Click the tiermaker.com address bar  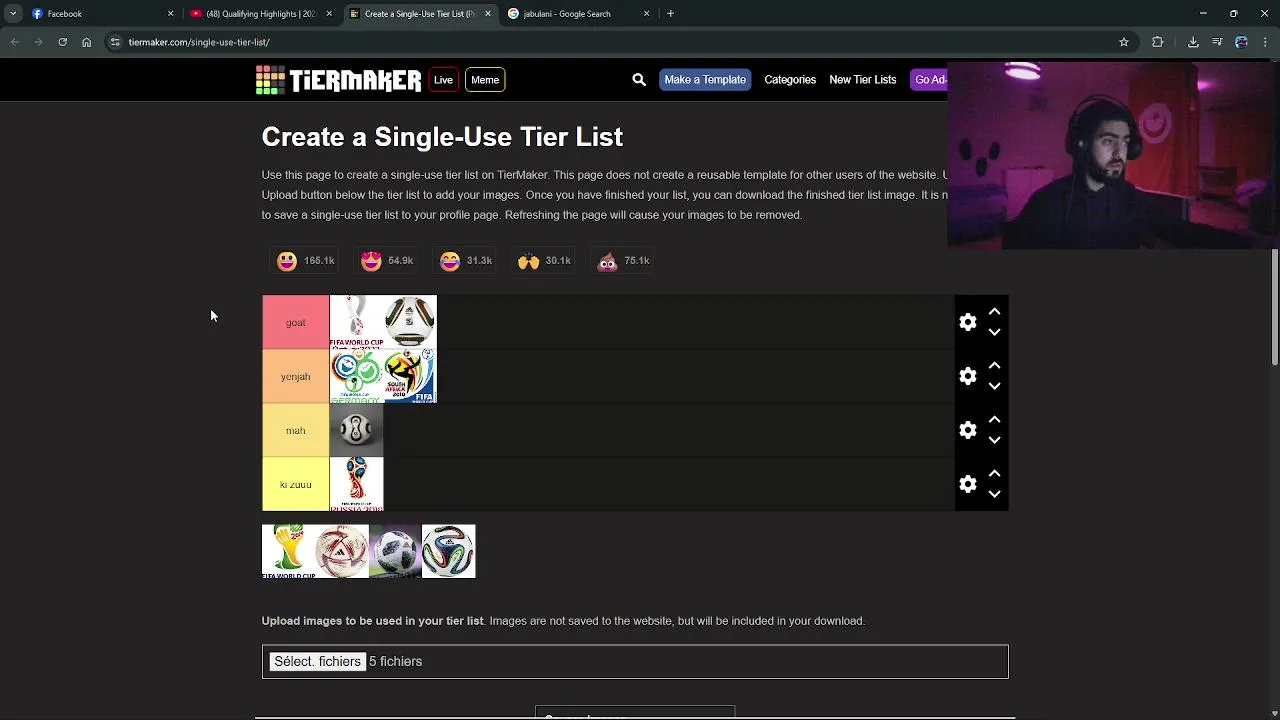620,42
